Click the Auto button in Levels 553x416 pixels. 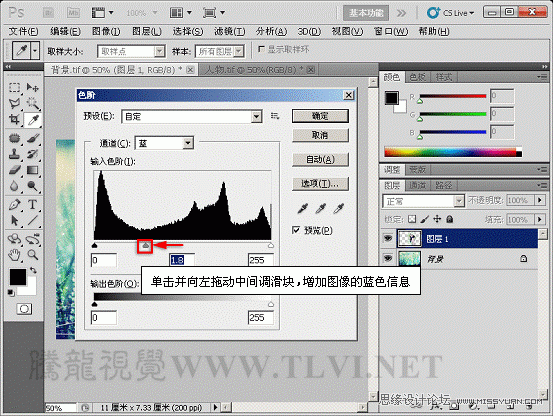point(320,159)
